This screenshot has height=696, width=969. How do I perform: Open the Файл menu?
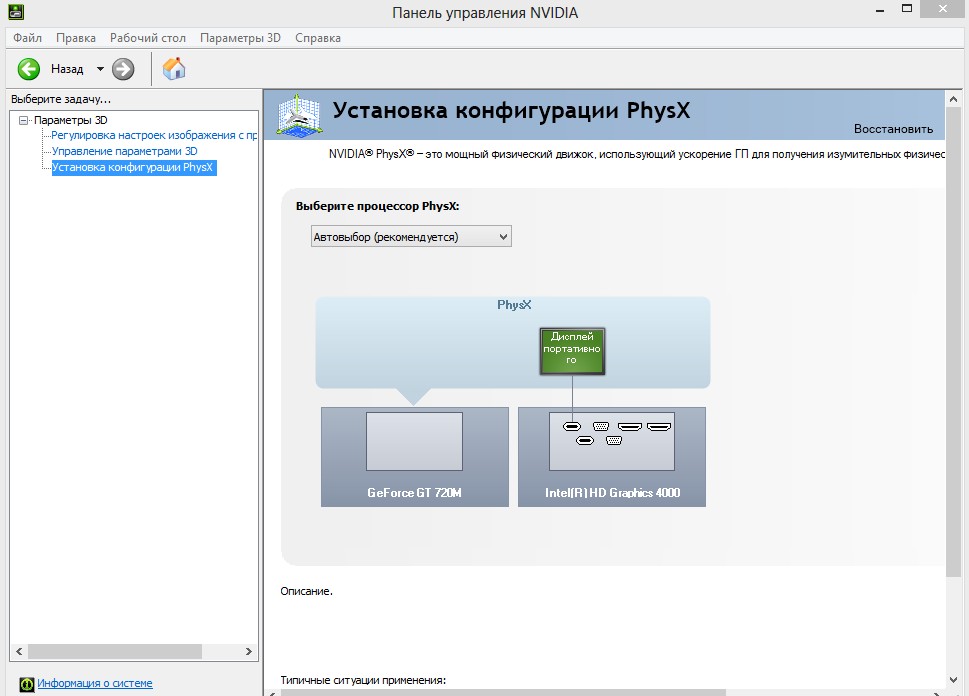click(28, 38)
